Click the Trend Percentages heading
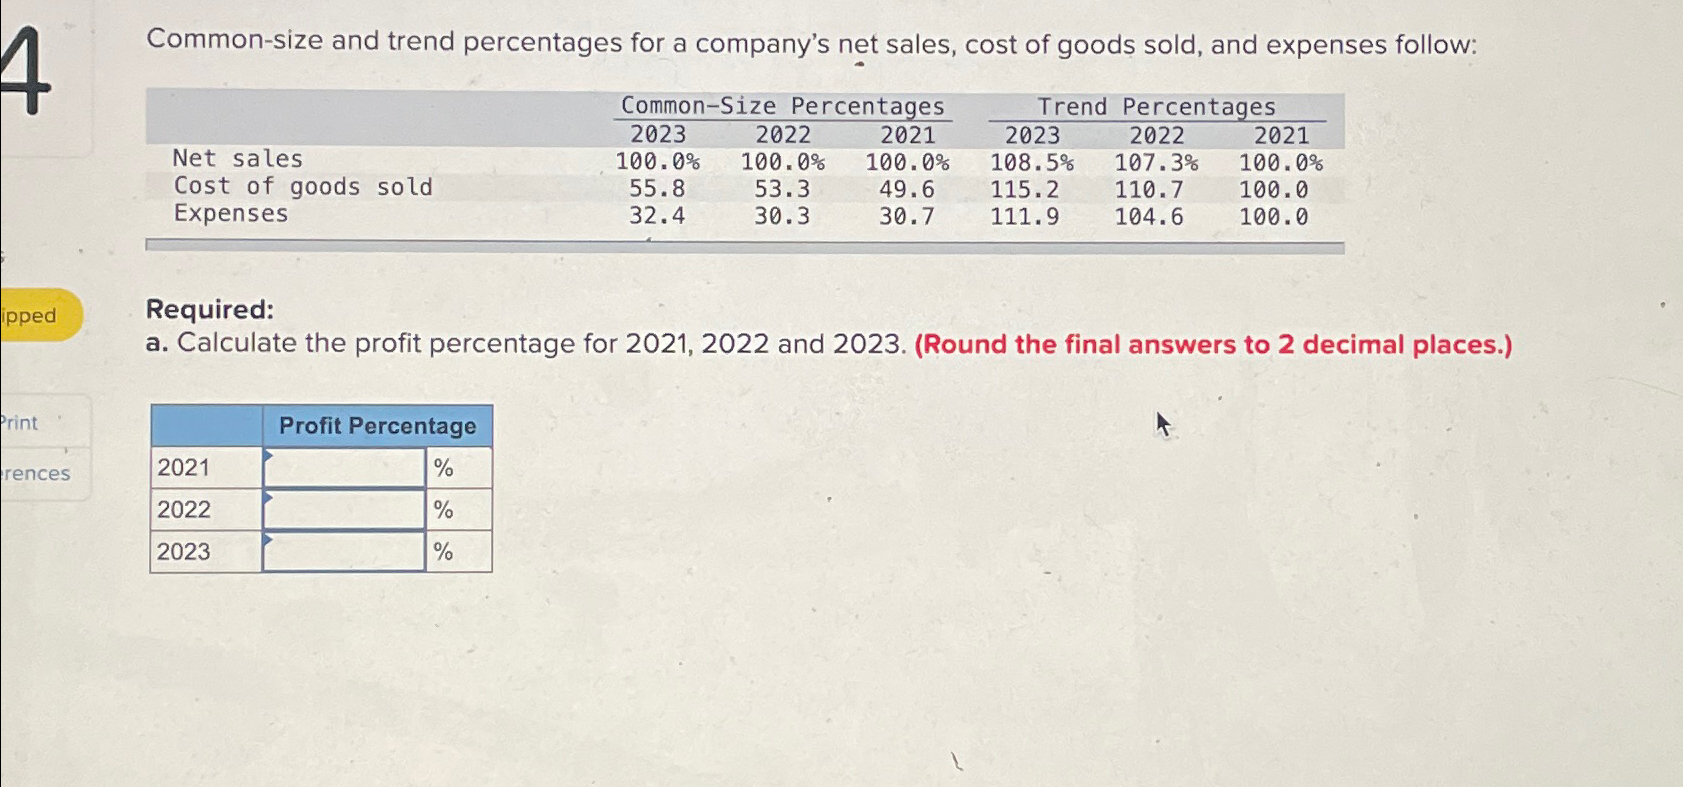 1155,106
